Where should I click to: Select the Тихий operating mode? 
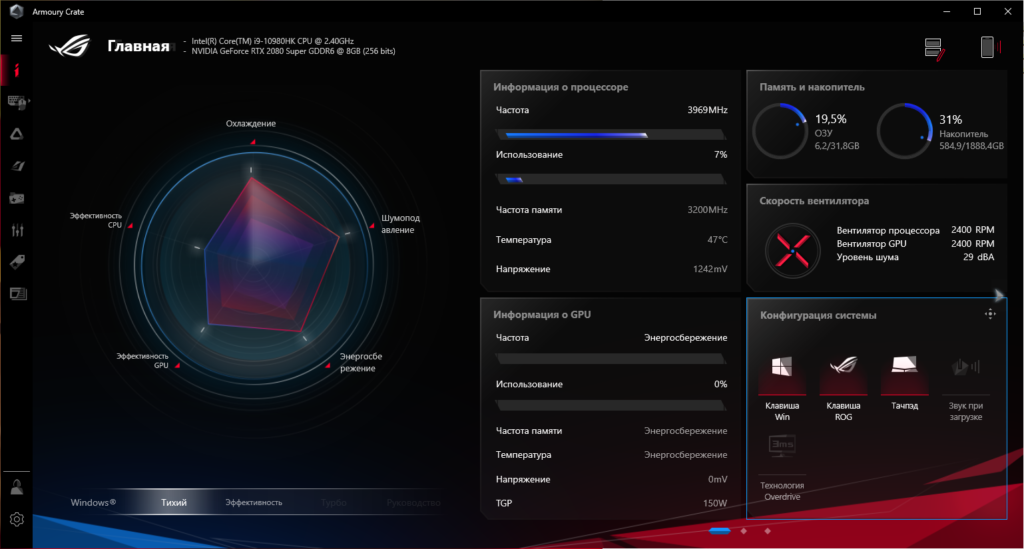tap(174, 502)
